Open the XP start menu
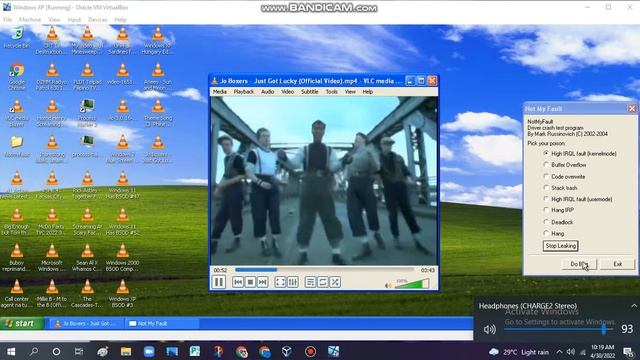640x360 pixels. pos(22,323)
